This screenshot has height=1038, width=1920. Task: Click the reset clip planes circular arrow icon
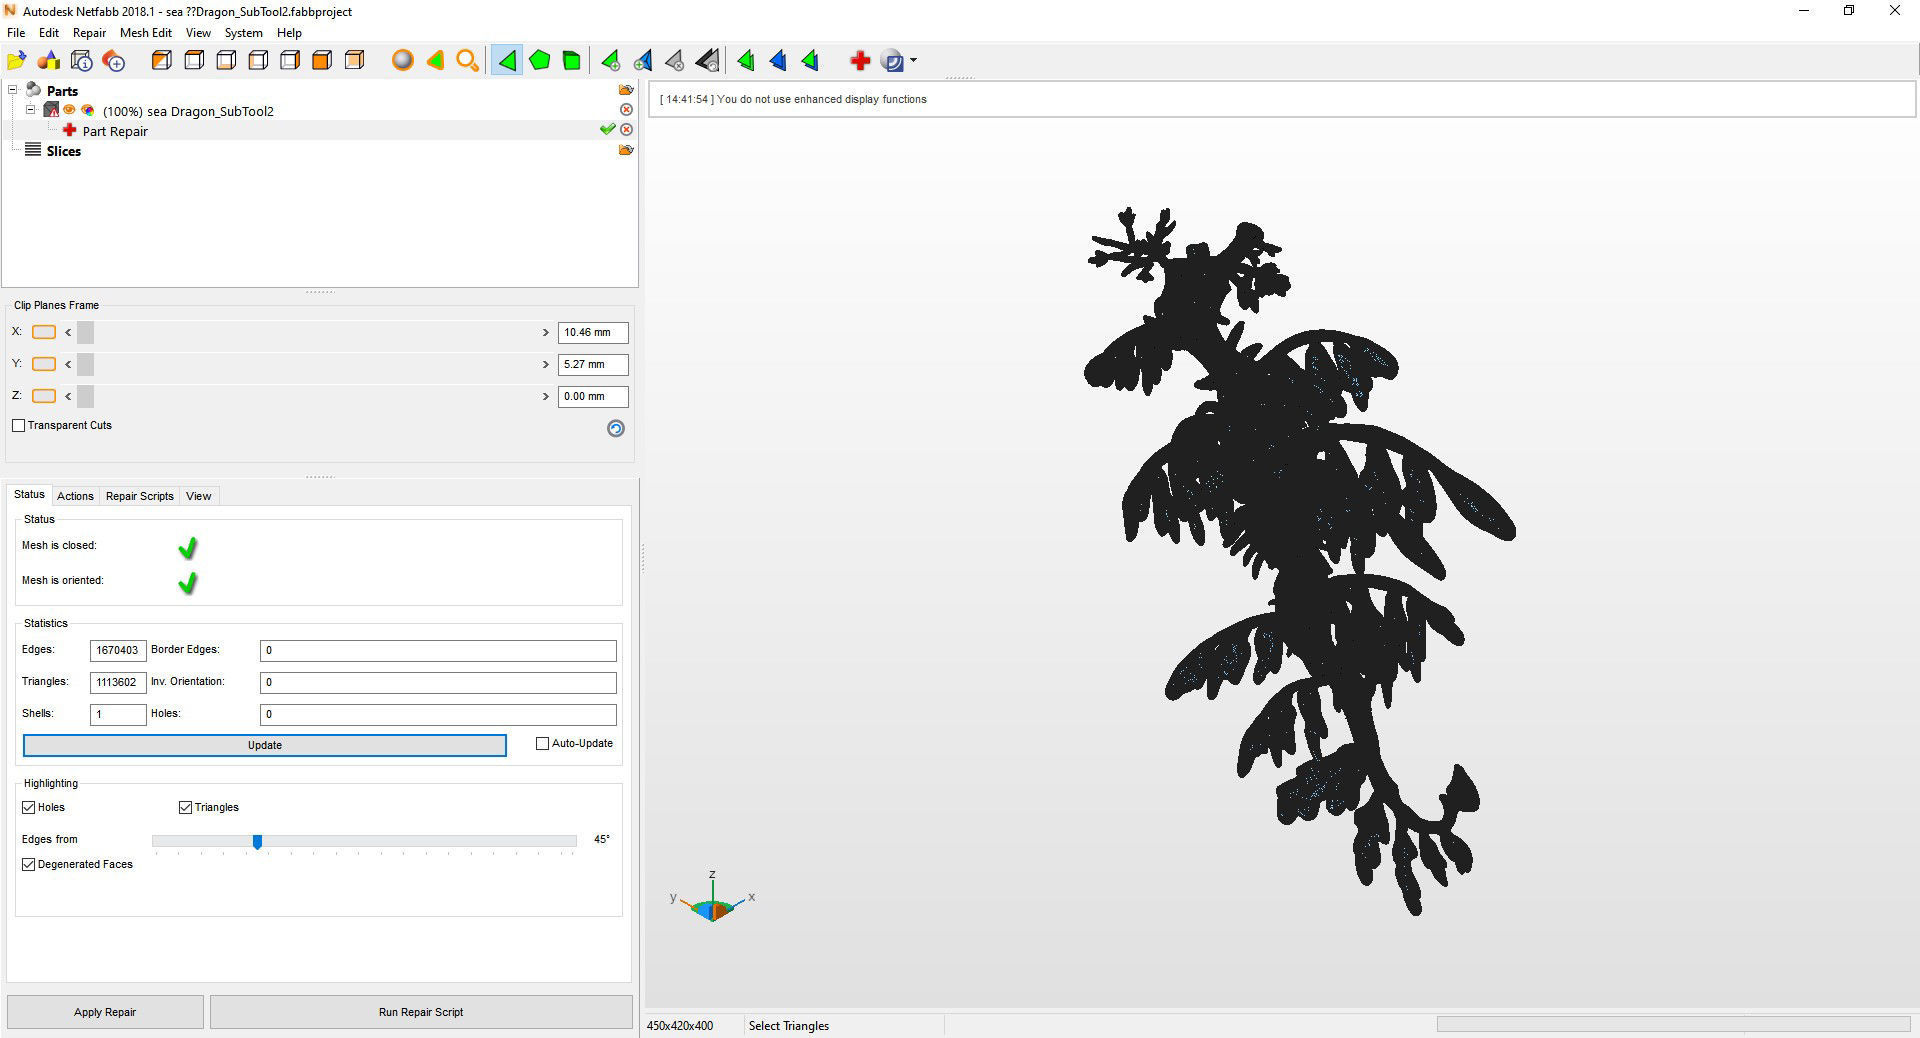(616, 428)
